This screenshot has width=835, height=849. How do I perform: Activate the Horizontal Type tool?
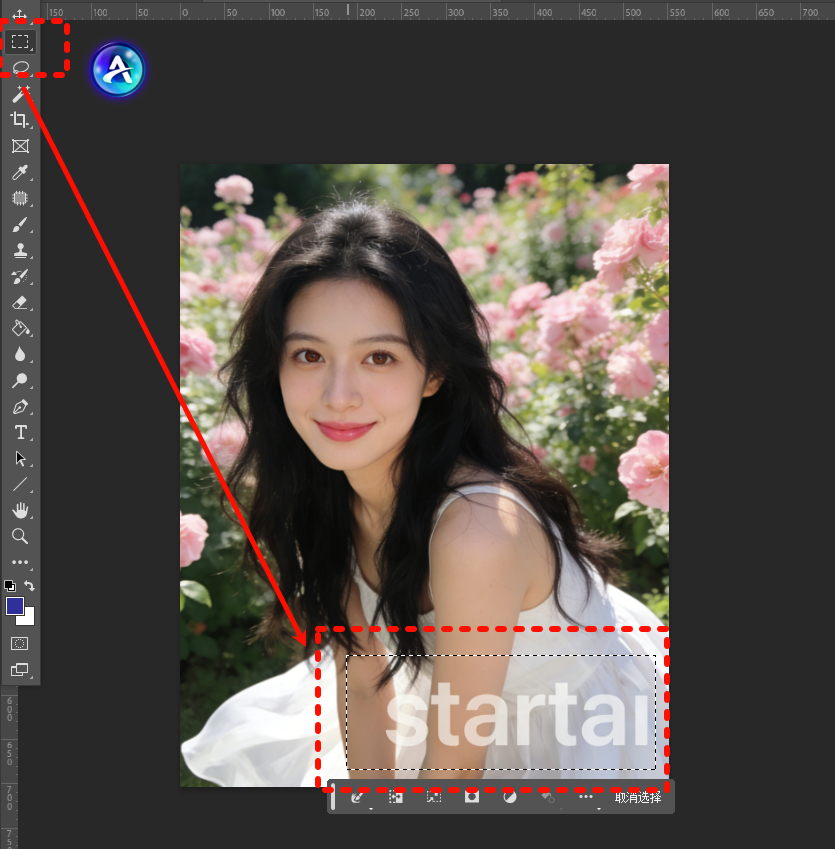[20, 433]
